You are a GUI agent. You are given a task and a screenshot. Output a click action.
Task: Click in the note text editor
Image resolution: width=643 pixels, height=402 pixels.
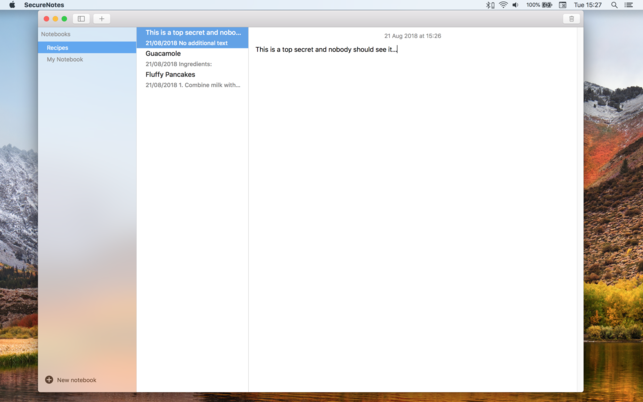[413, 217]
